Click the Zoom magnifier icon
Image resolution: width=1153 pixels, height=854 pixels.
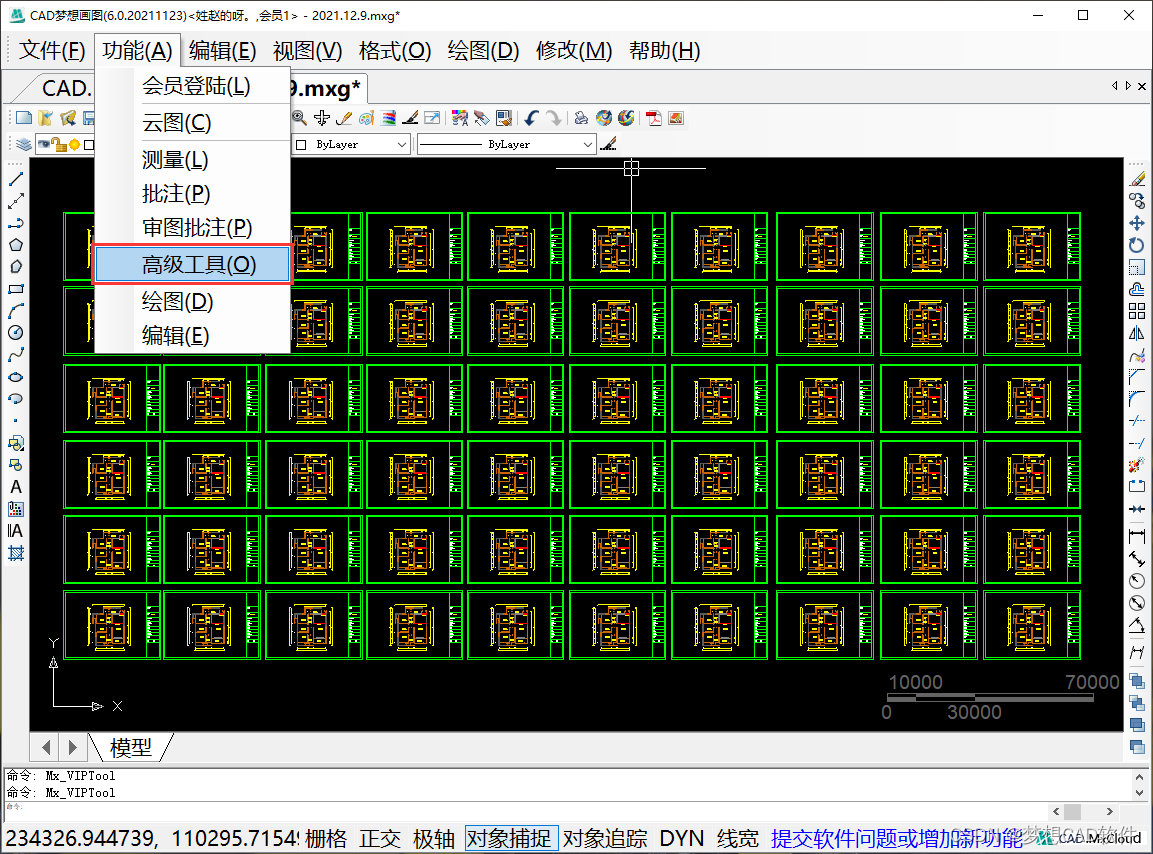(x=299, y=118)
